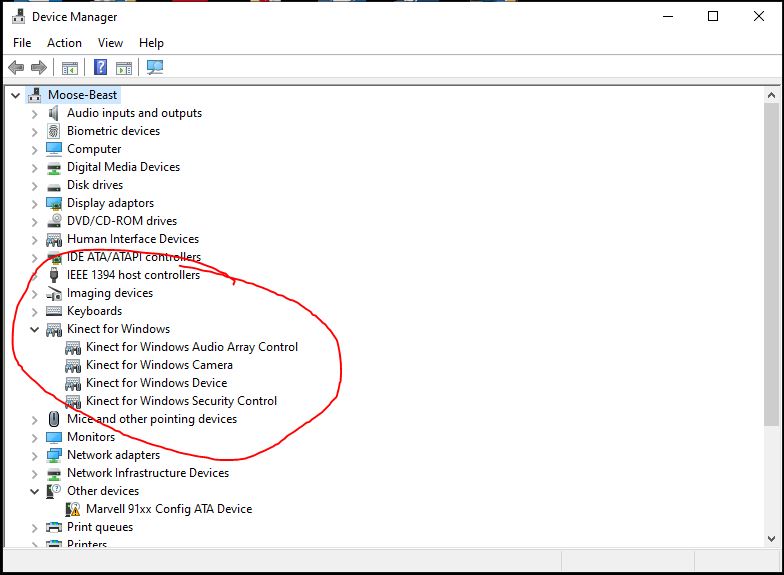Click the scrollbar down arrow
This screenshot has height=575, width=784.
772,538
